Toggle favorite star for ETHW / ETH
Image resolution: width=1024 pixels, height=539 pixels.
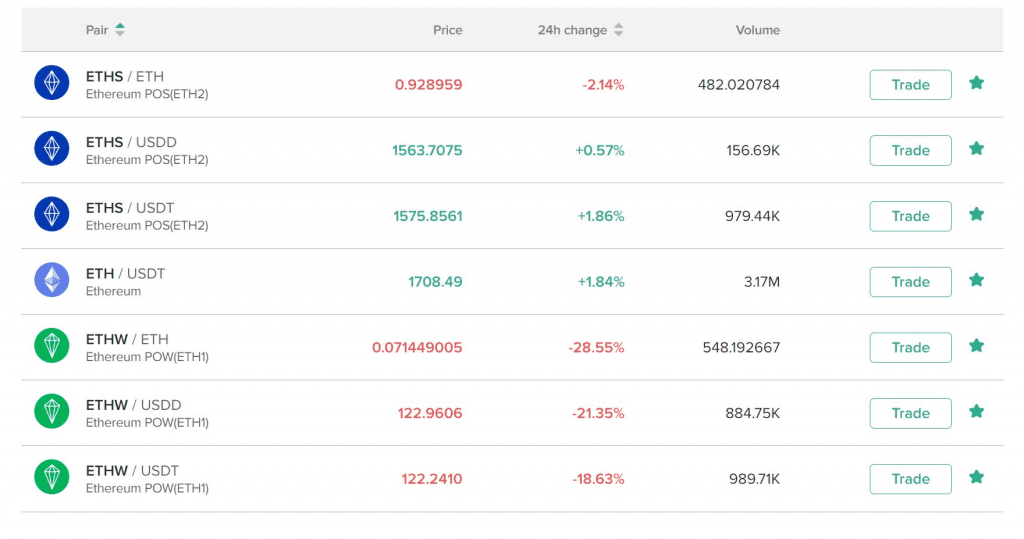pyautogui.click(x=976, y=346)
